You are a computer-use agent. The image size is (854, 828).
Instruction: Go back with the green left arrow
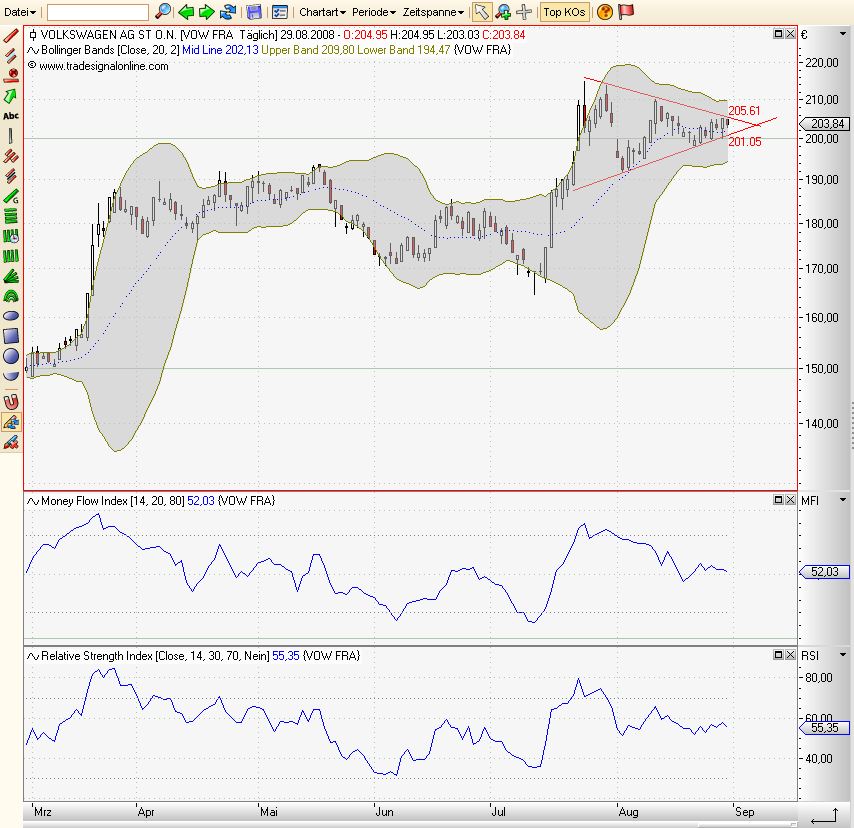[x=186, y=11]
